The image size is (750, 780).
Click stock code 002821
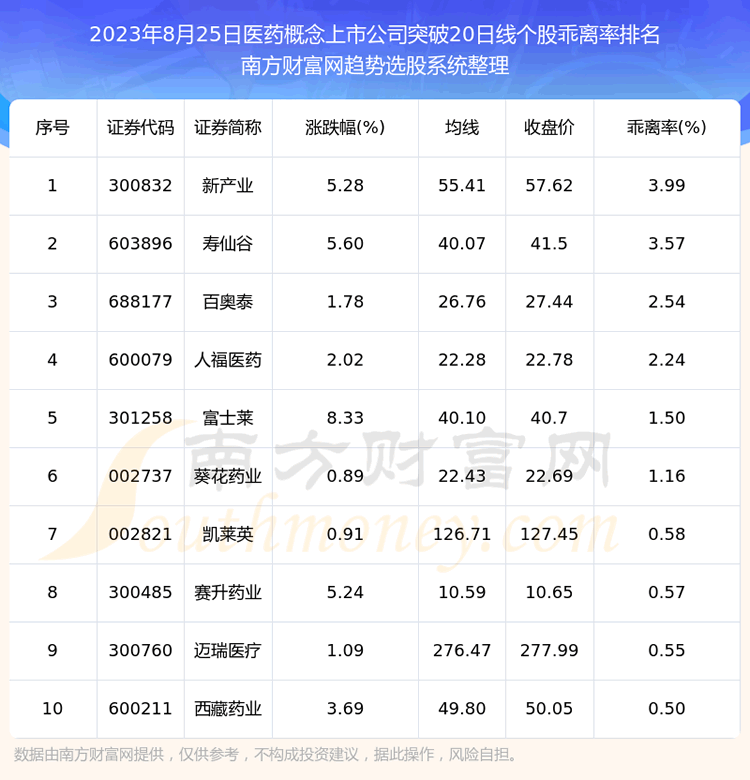pyautogui.click(x=140, y=534)
